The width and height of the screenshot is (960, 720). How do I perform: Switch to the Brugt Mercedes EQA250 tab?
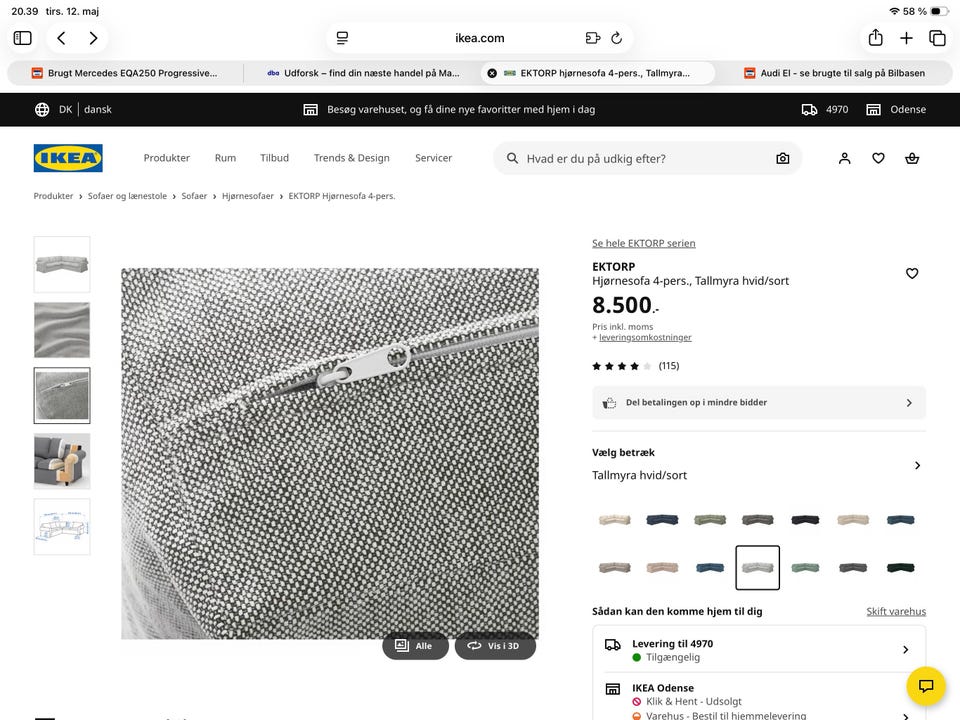(125, 73)
